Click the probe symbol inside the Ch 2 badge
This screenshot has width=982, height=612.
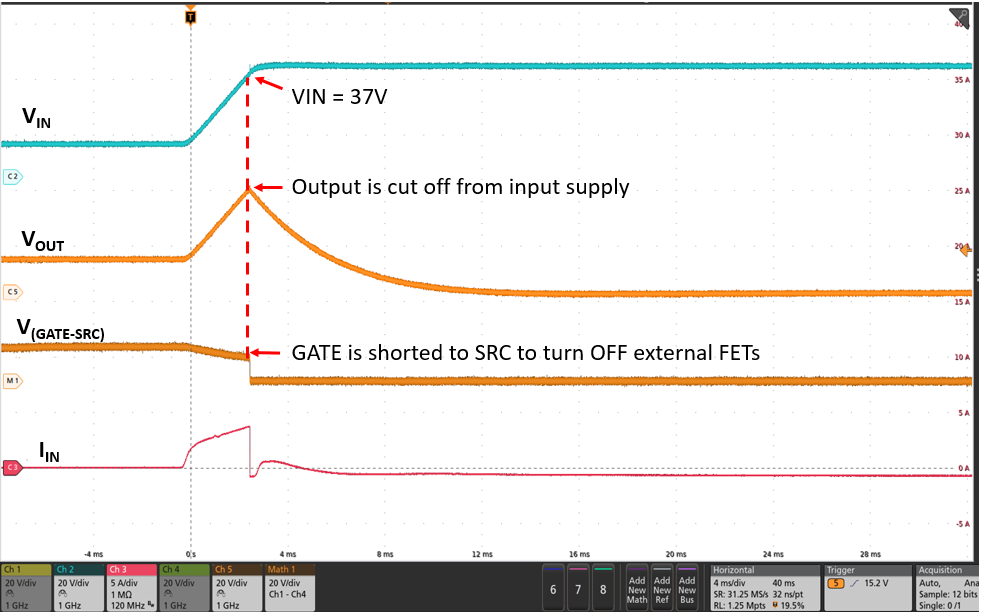pyautogui.click(x=62, y=591)
